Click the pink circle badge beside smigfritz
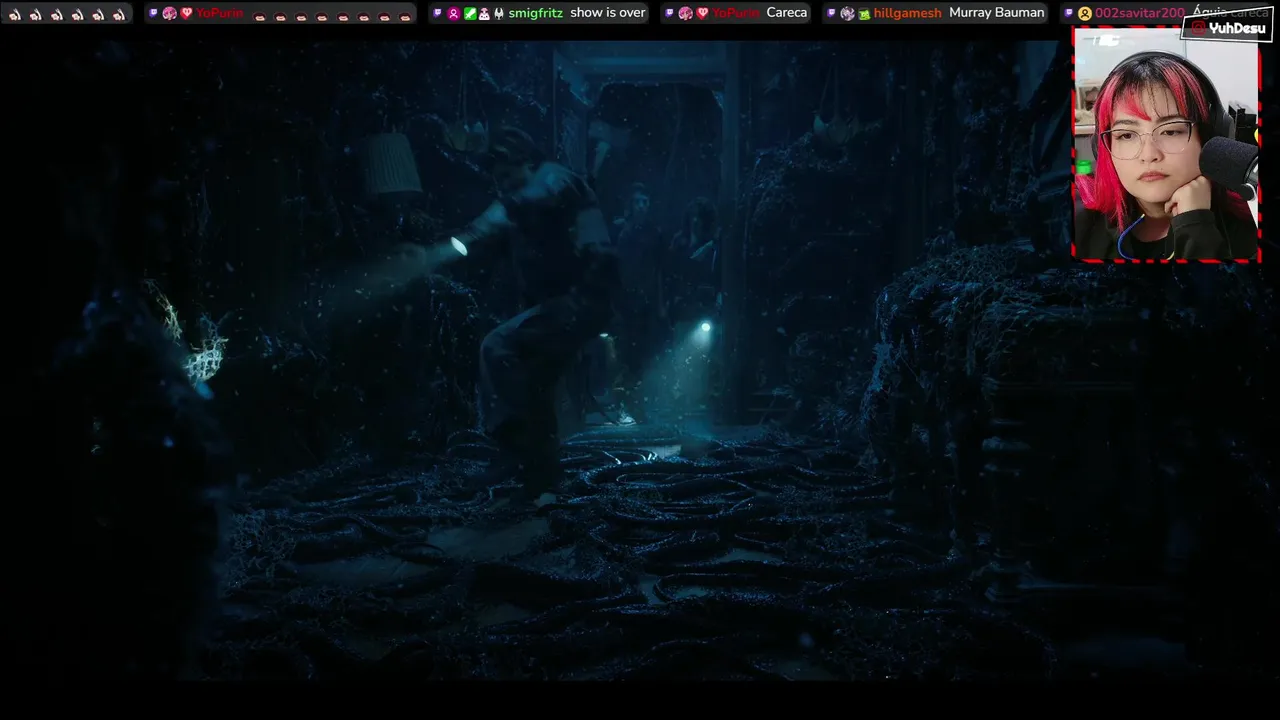Viewport: 1280px width, 720px height. coord(453,13)
